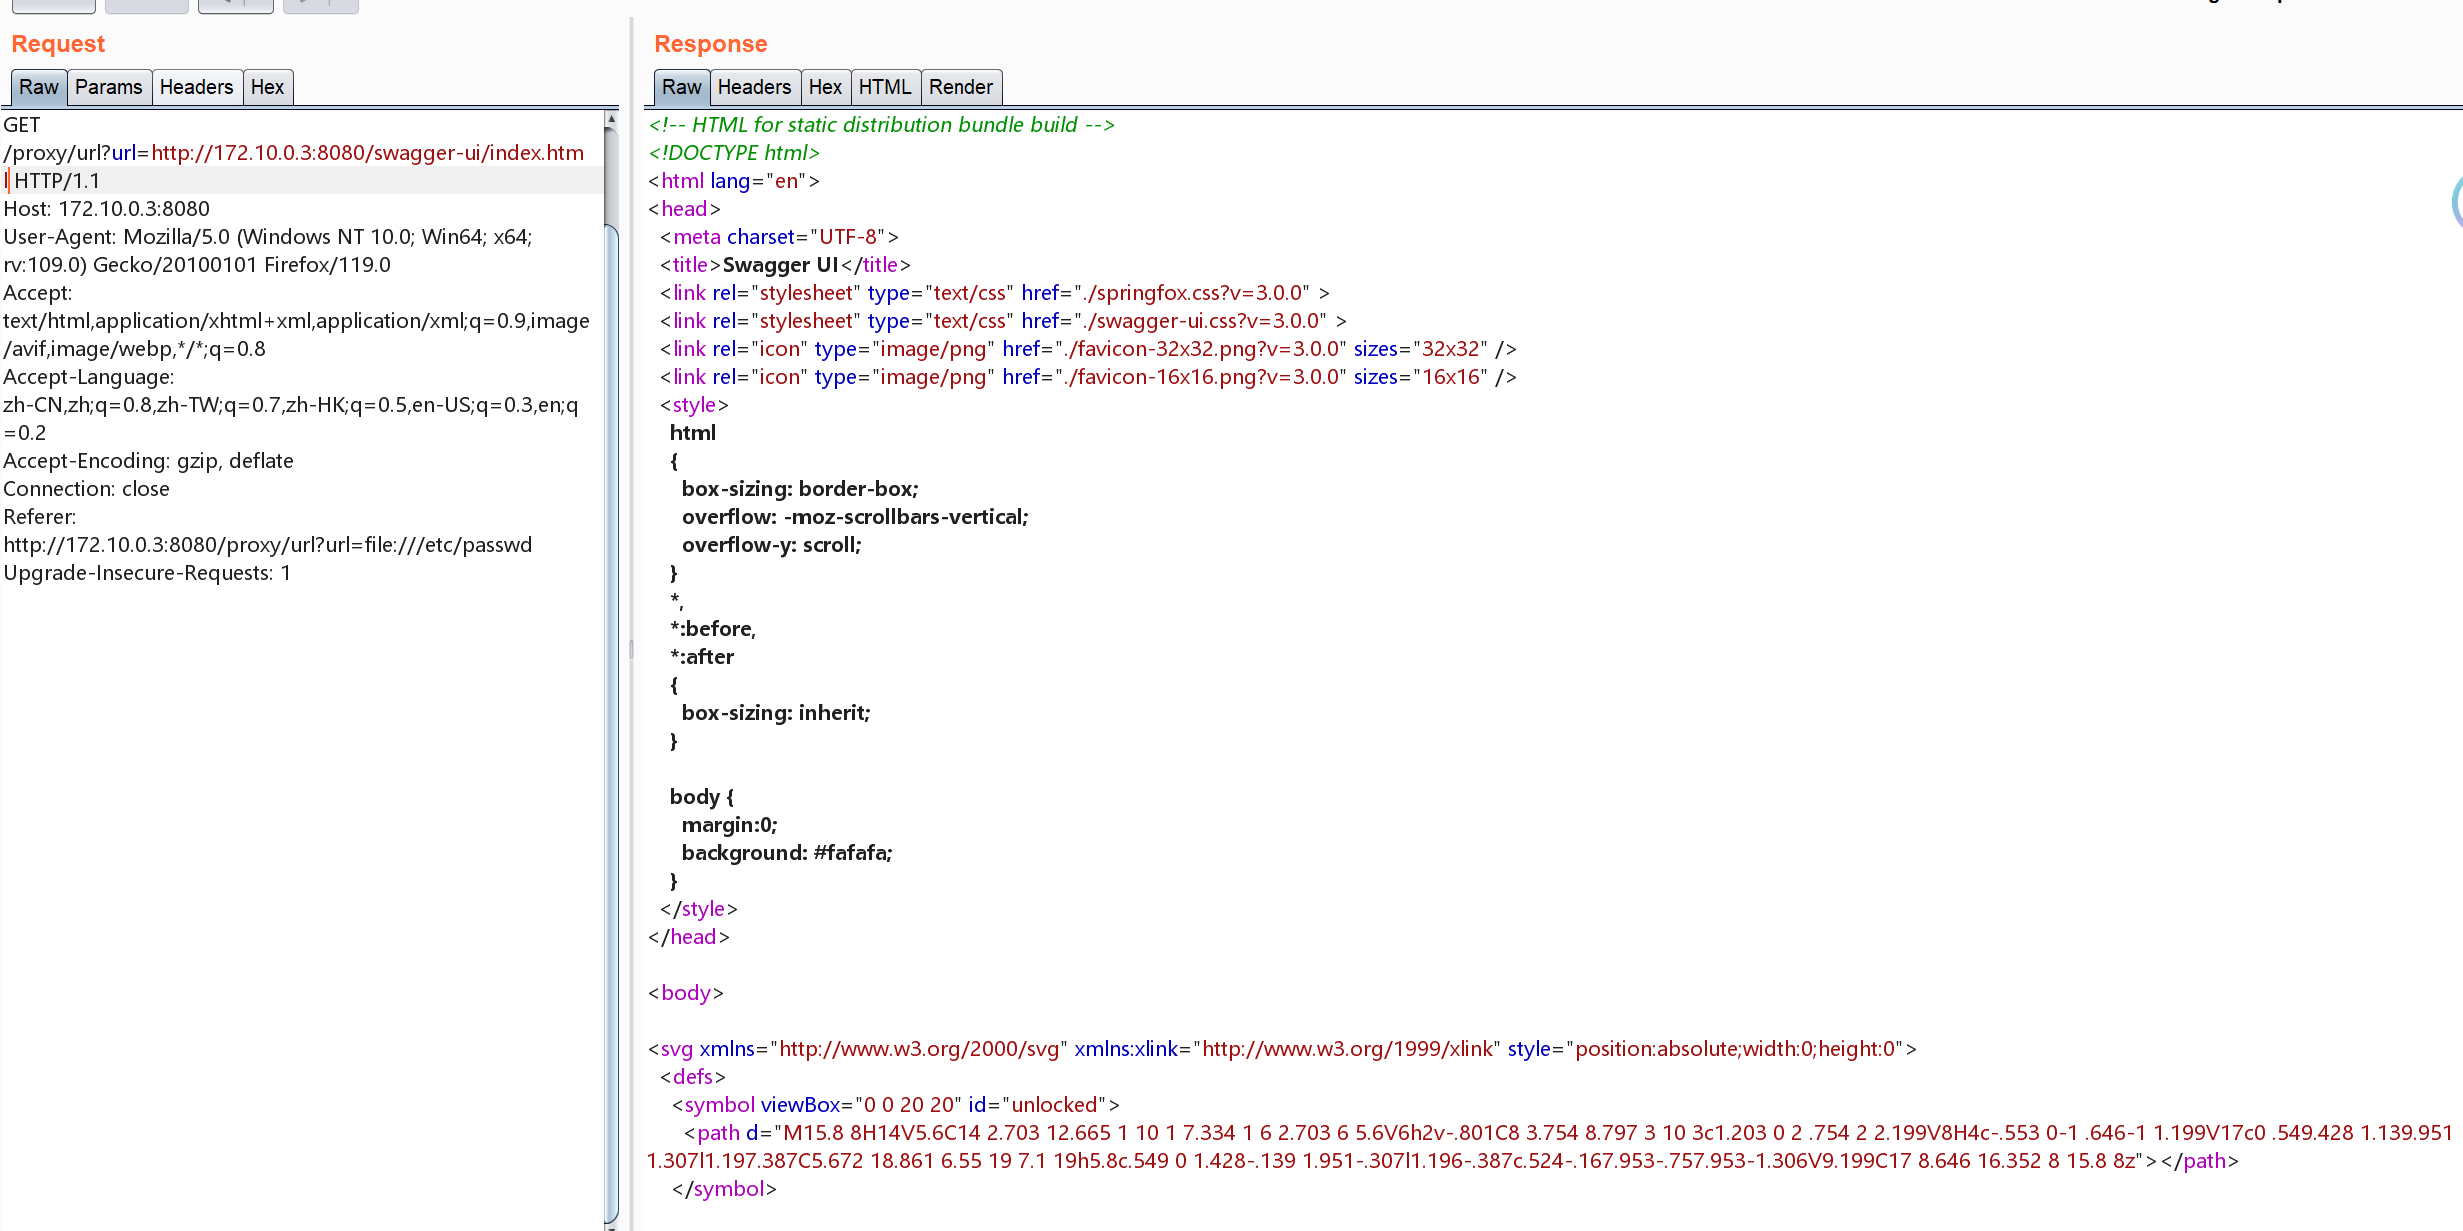The width and height of the screenshot is (2463, 1231).
Task: Click the 'Connection: close' header line
Action: coord(87,489)
